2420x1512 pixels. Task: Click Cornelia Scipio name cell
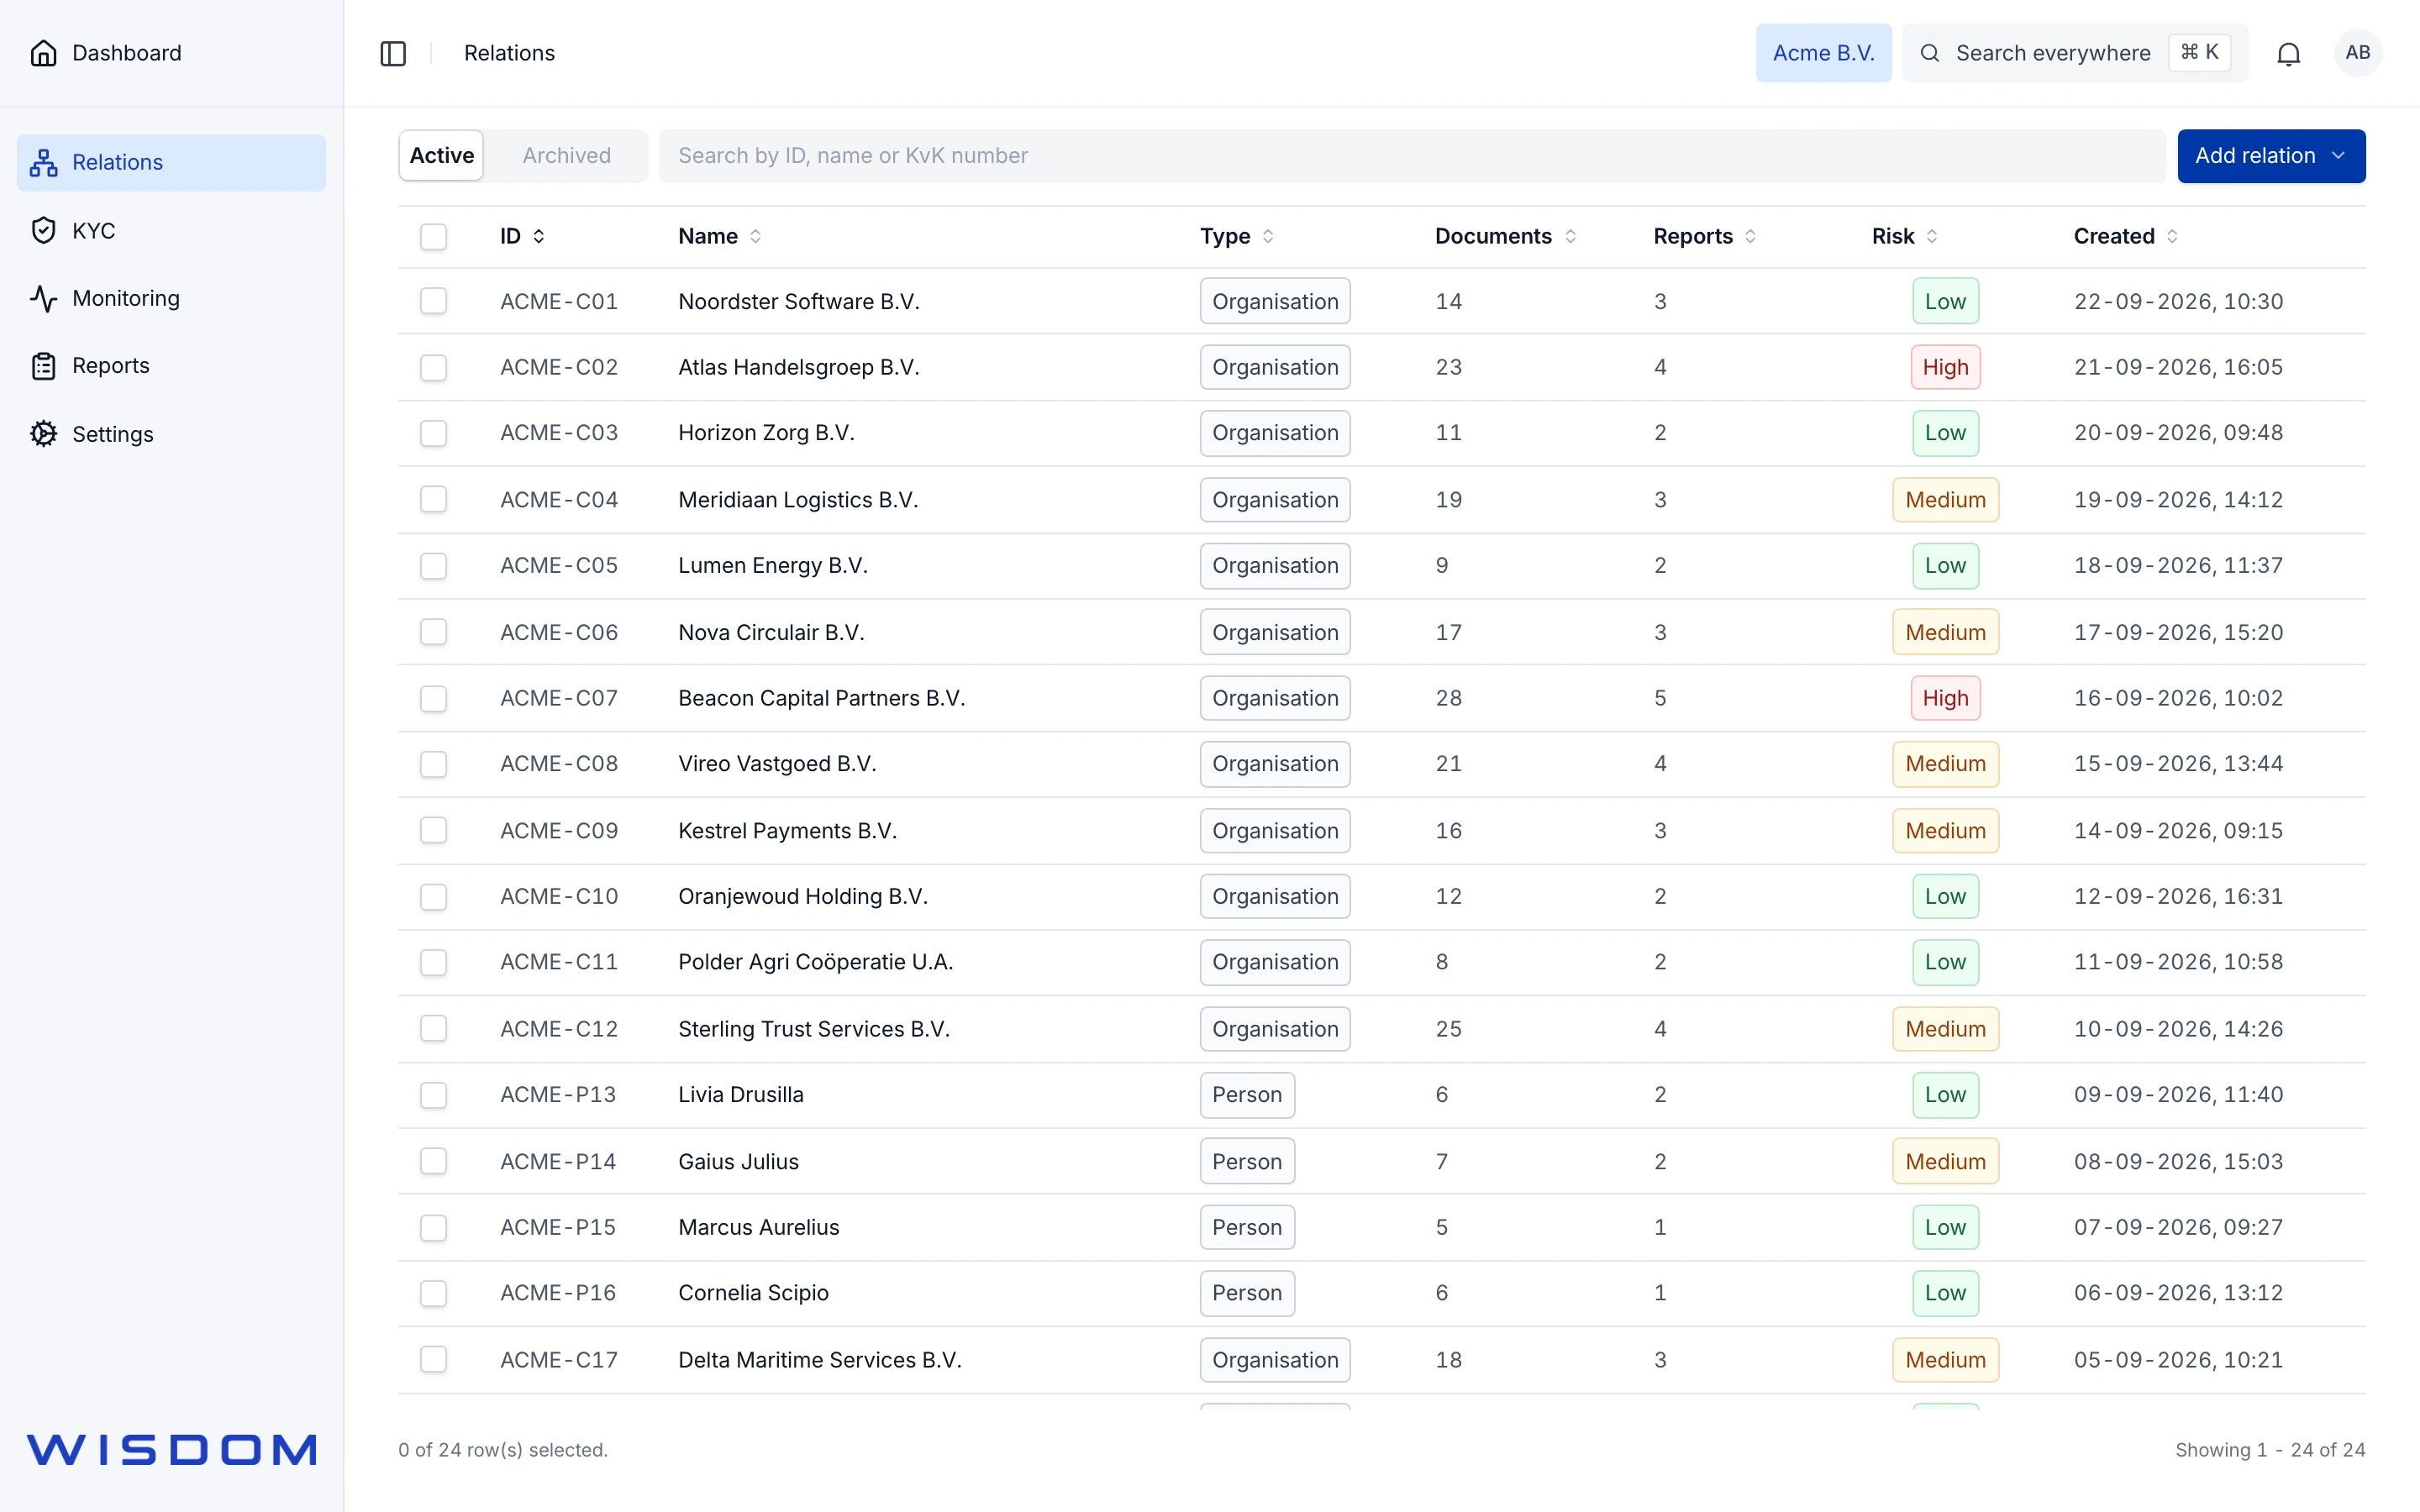pos(753,1293)
